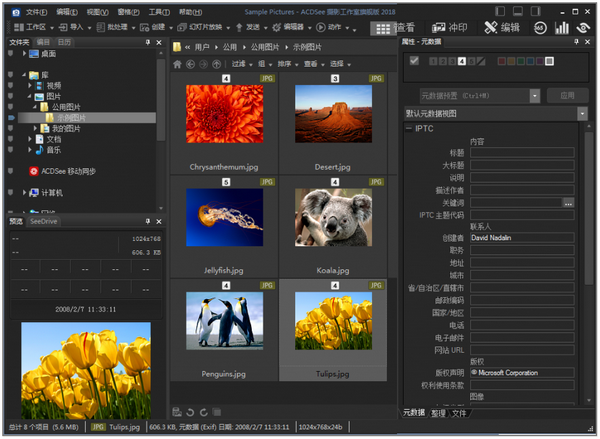This screenshot has height=439, width=600.
Task: Switch to the SeeDrive tab
Action: pos(43,221)
